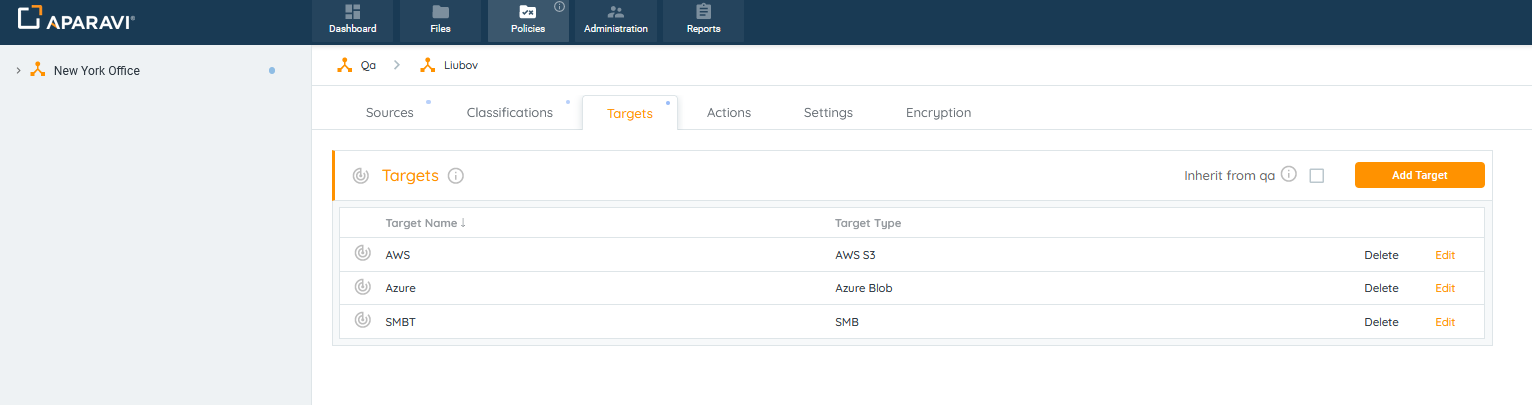Switch to the Classifications tab
The width and height of the screenshot is (1532, 405).
509,113
